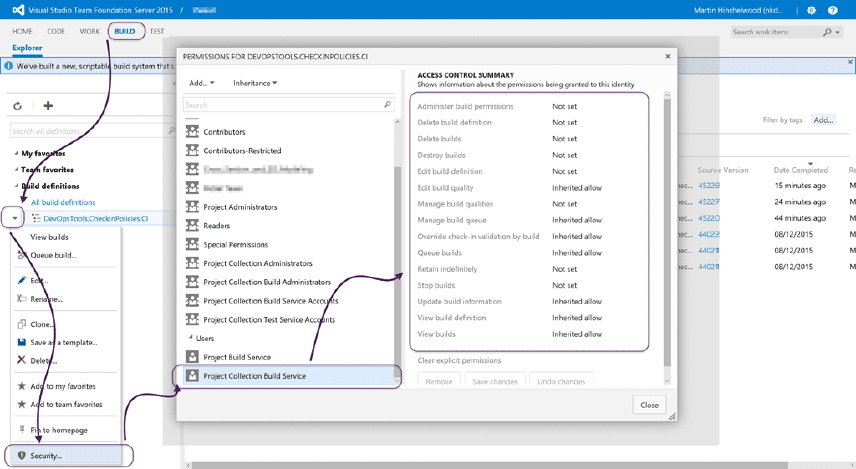The height and width of the screenshot is (469, 856).
Task: Click the Contributors-Restricted group icon
Action: 192,150
